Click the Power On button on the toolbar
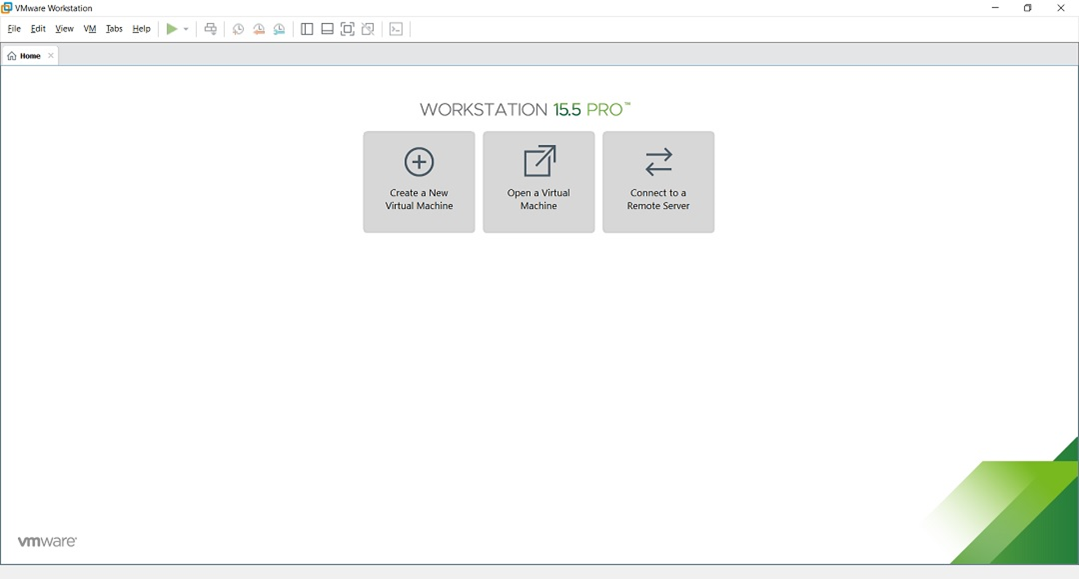1079x579 pixels. point(171,28)
